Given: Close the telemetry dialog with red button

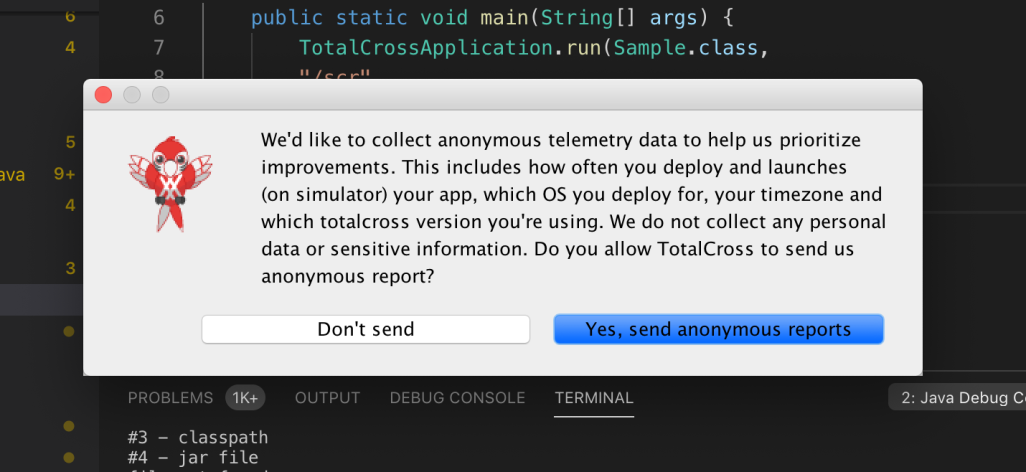Looking at the screenshot, I should pyautogui.click(x=103, y=95).
